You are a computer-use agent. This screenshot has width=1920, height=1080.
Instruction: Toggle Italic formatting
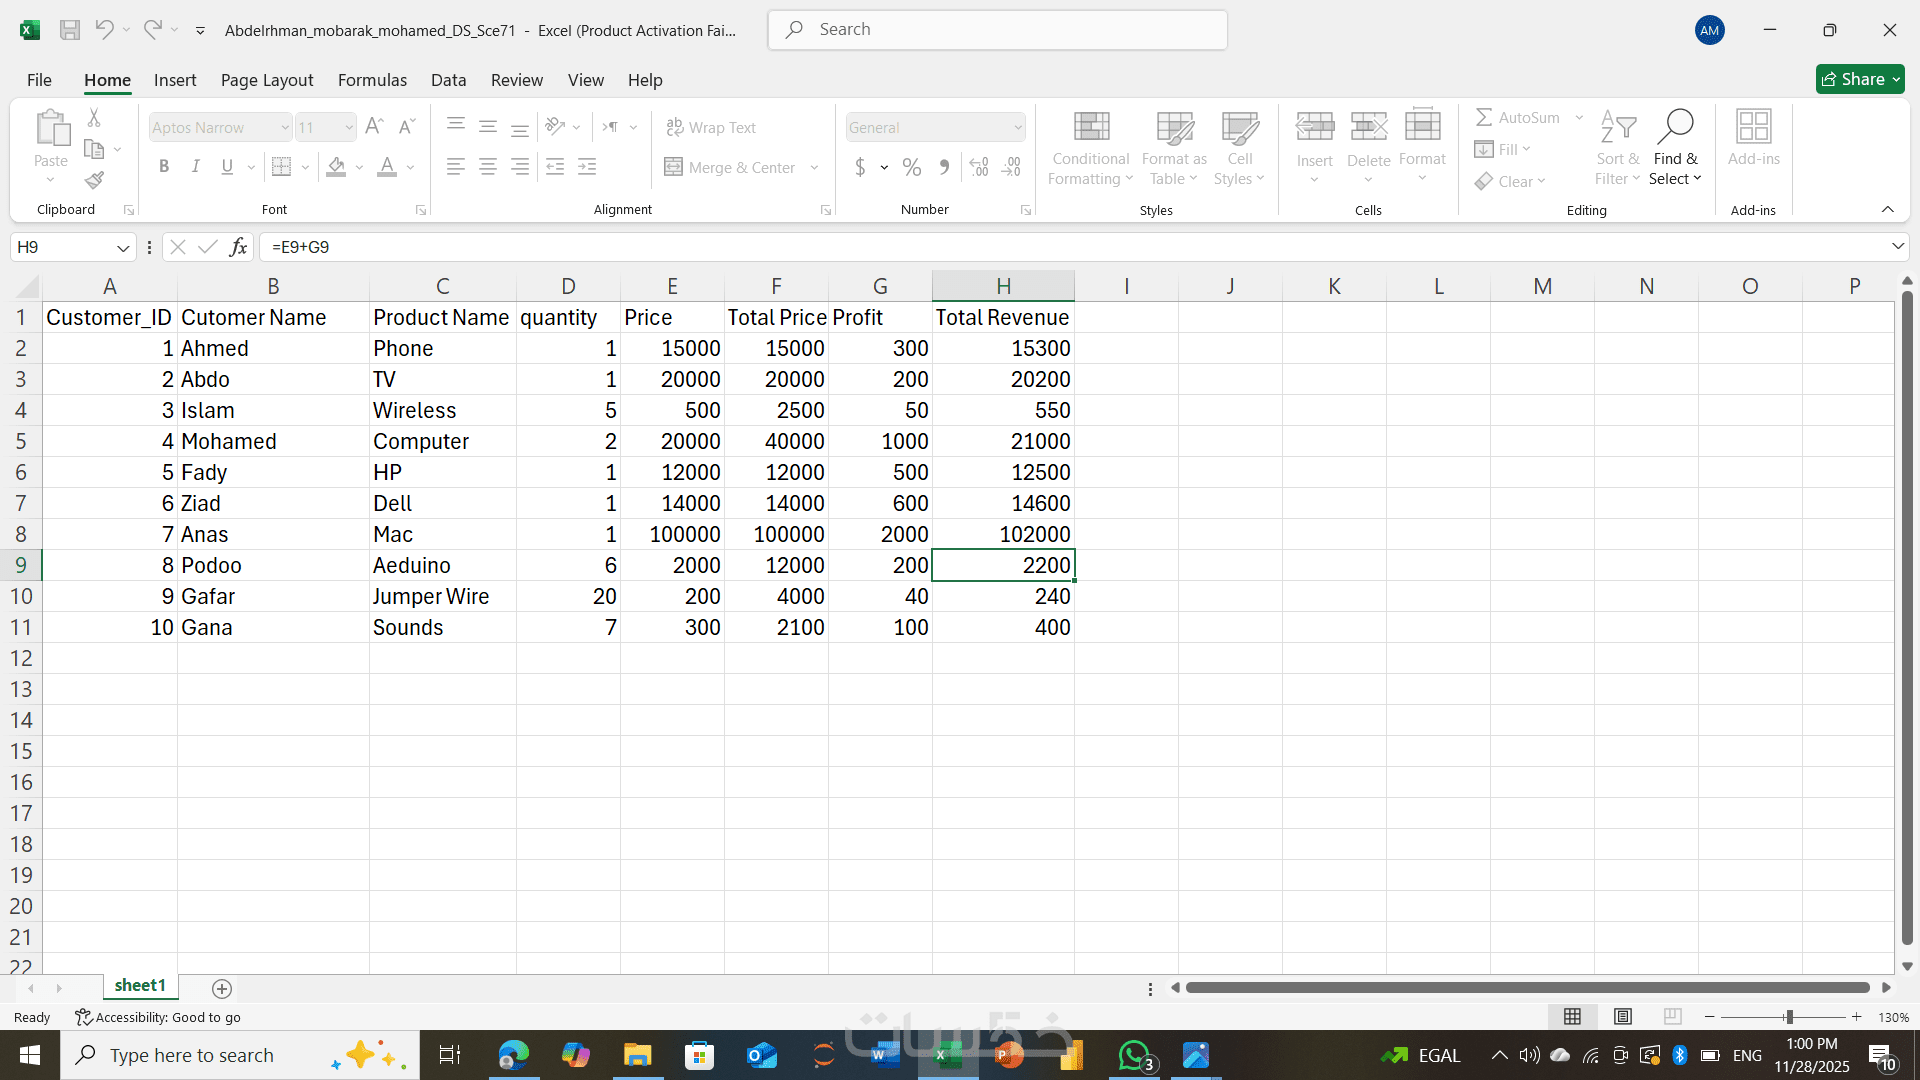196,167
